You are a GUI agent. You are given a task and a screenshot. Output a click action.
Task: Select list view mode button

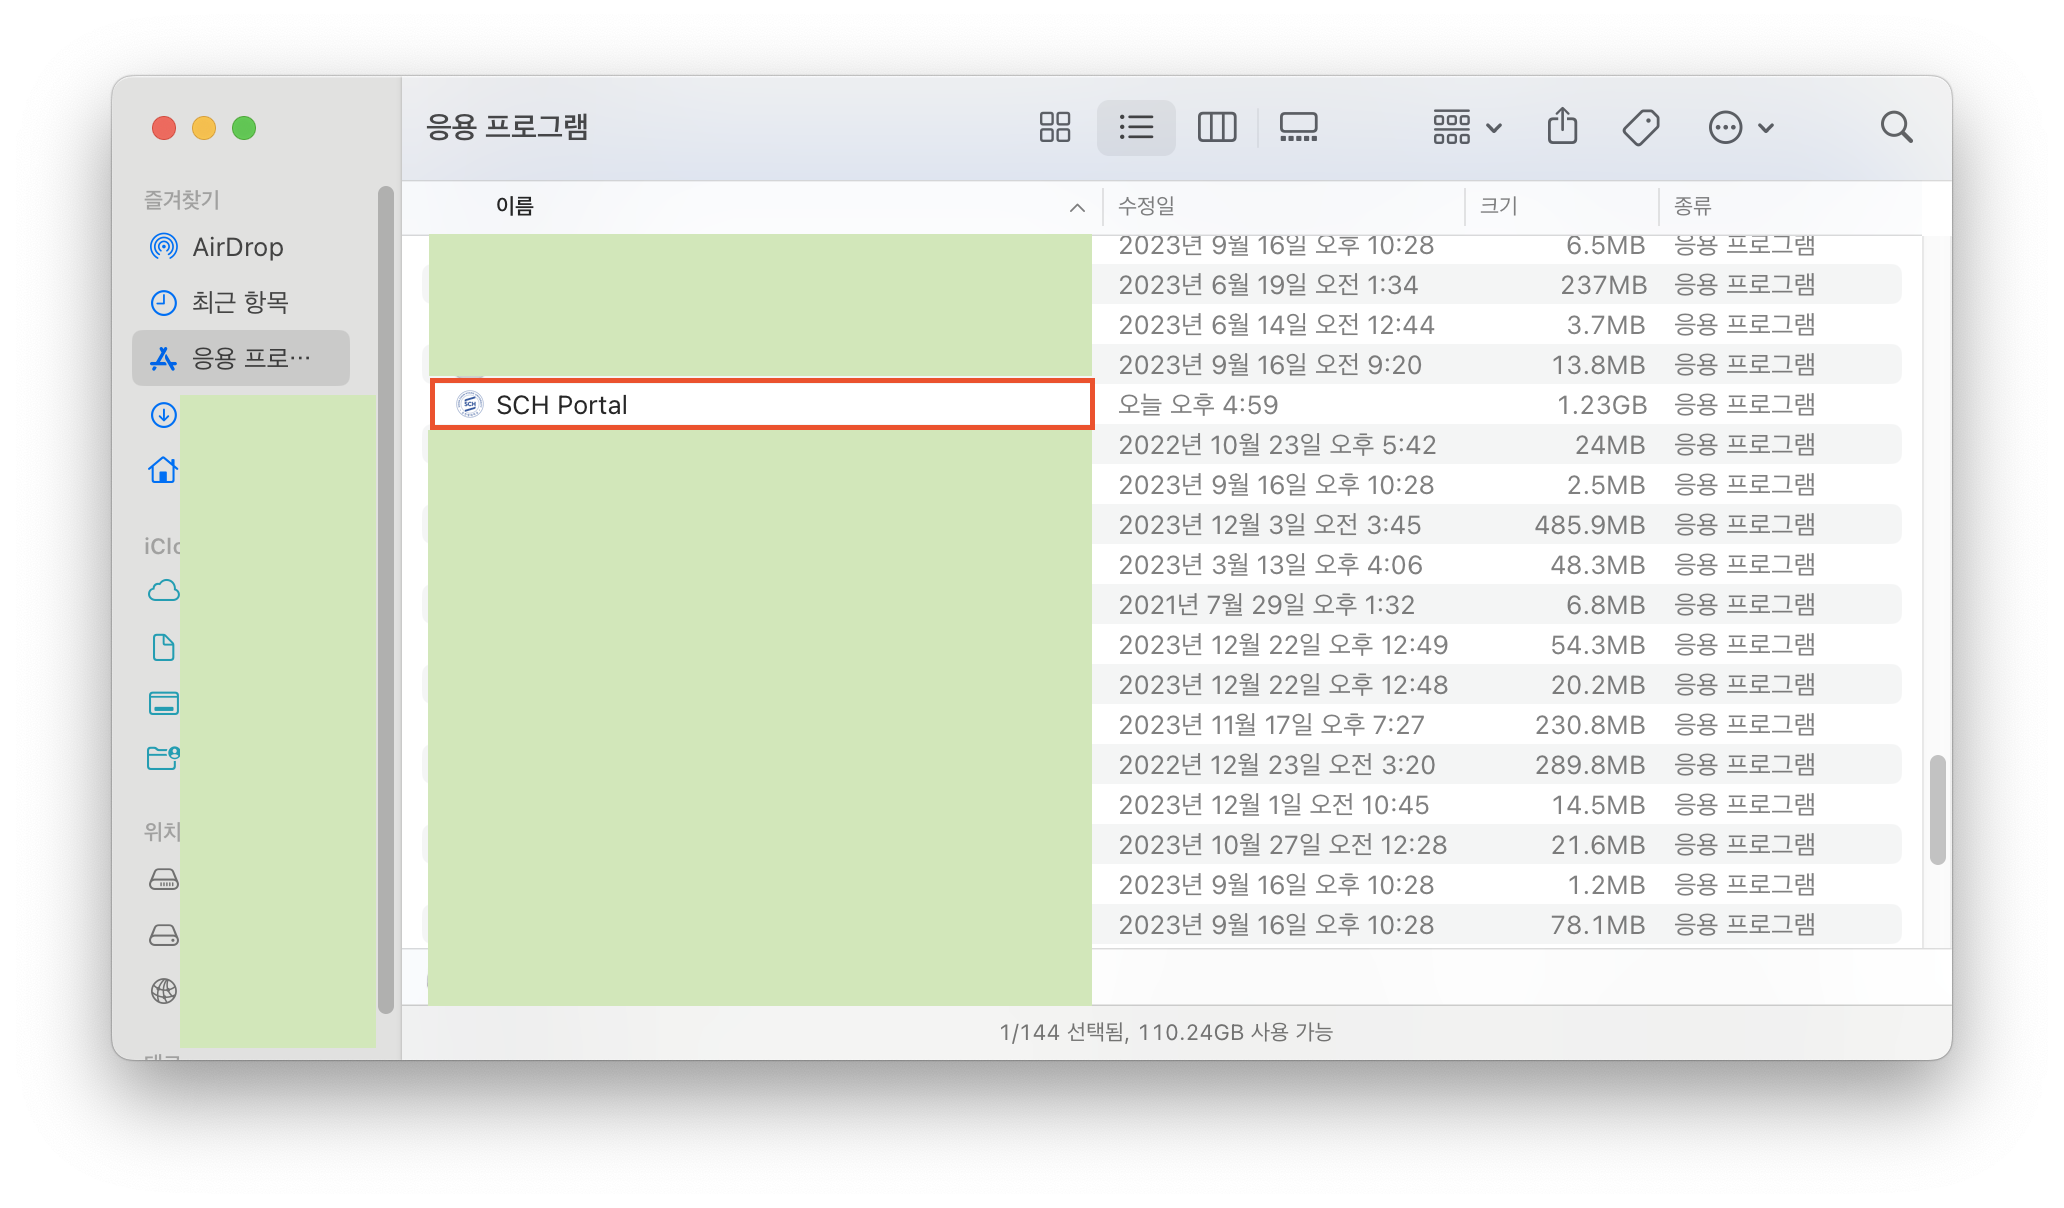pos(1136,127)
